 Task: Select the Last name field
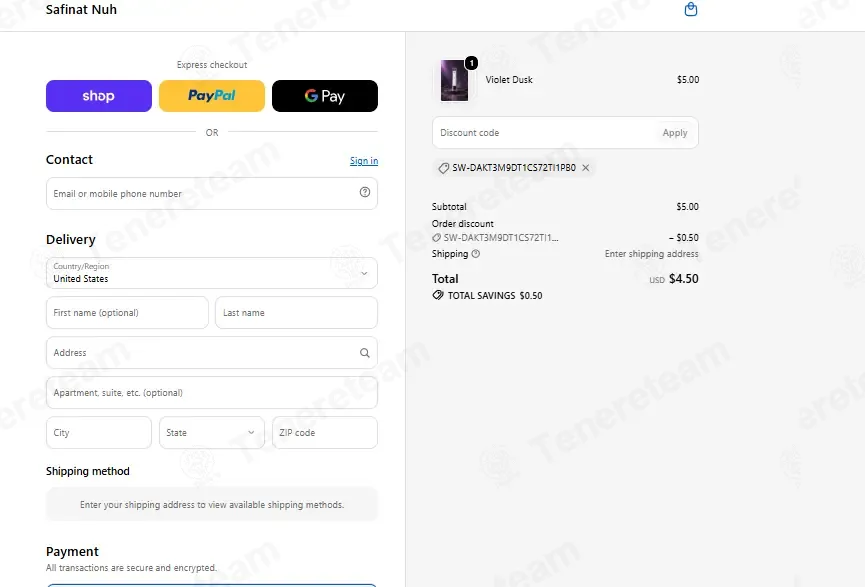[296, 313]
